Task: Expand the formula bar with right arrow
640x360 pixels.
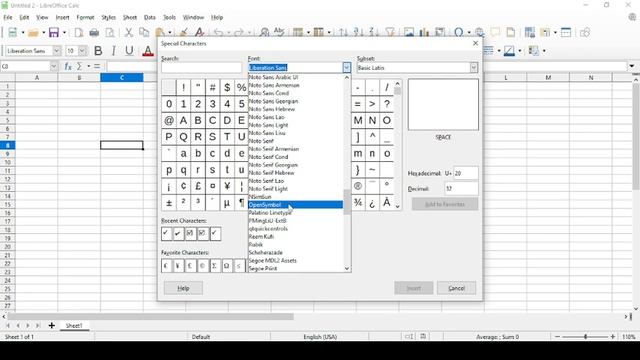Action: [632, 66]
